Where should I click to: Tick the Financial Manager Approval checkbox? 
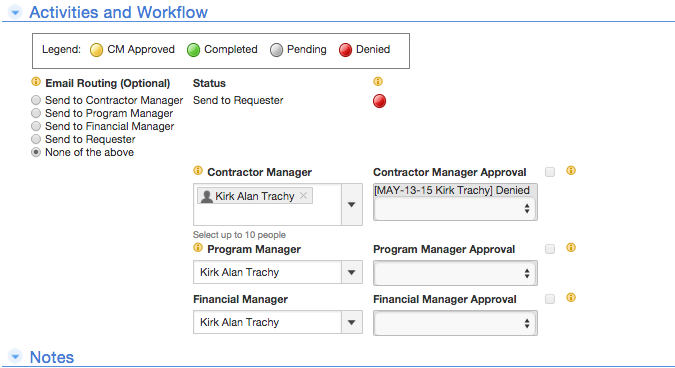coord(550,299)
